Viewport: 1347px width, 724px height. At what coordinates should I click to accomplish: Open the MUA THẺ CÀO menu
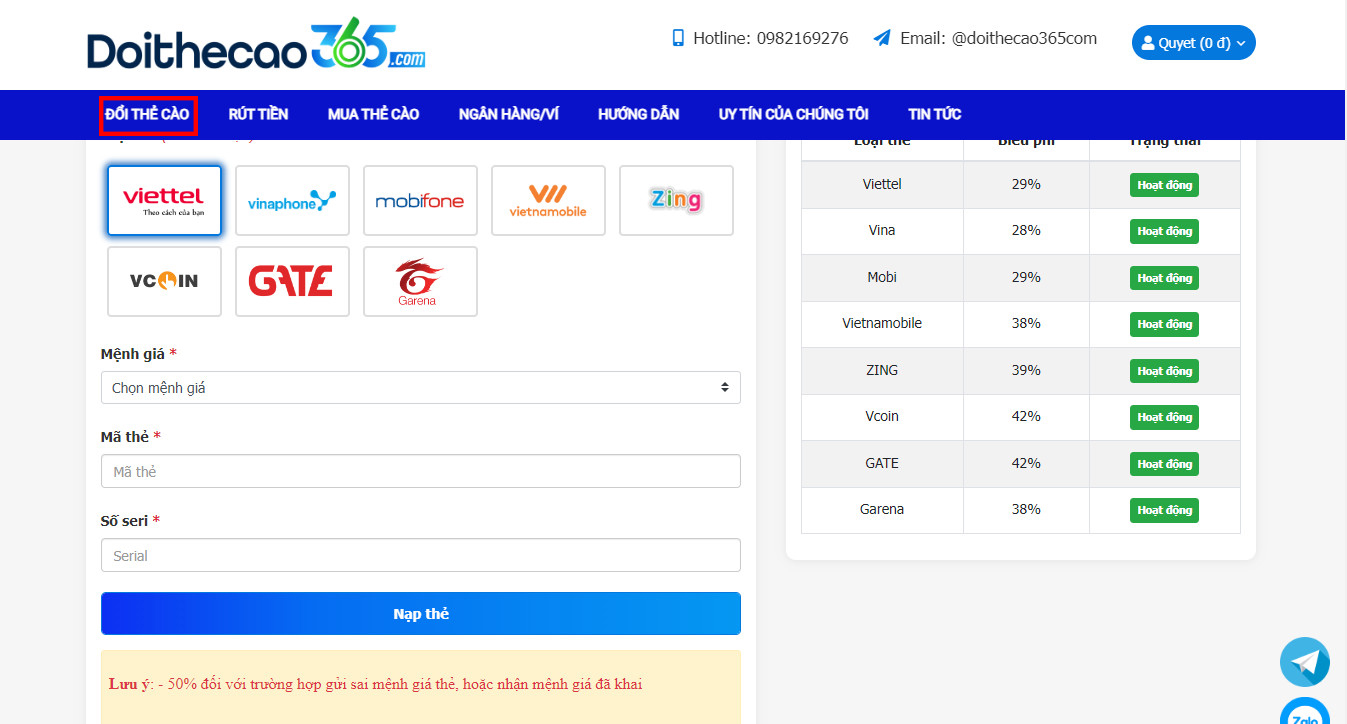click(x=373, y=114)
